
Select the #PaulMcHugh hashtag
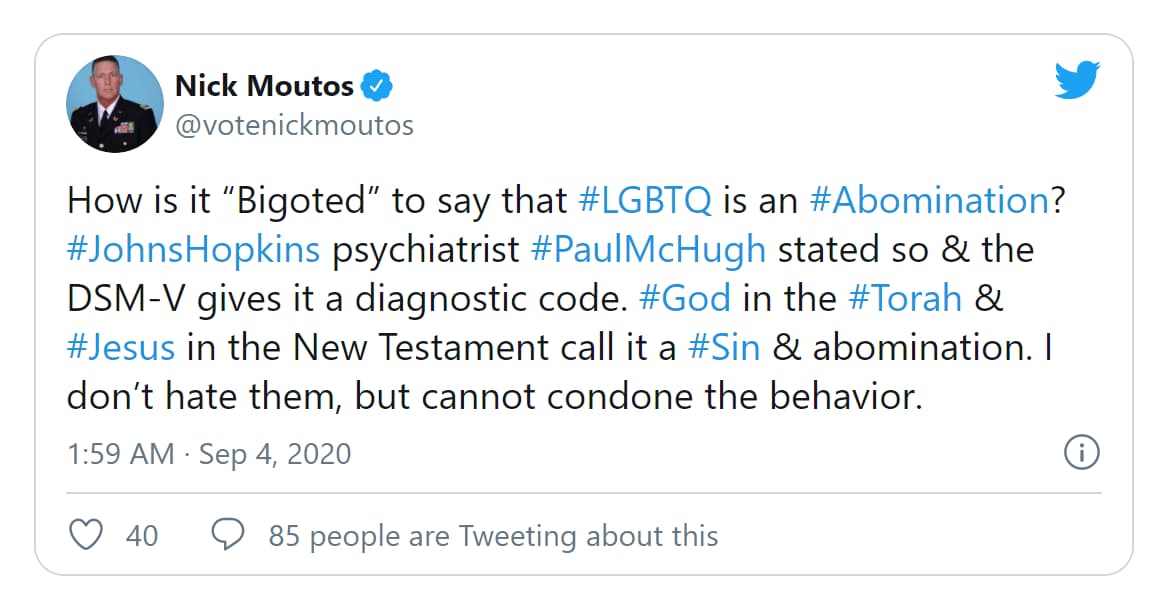[648, 250]
